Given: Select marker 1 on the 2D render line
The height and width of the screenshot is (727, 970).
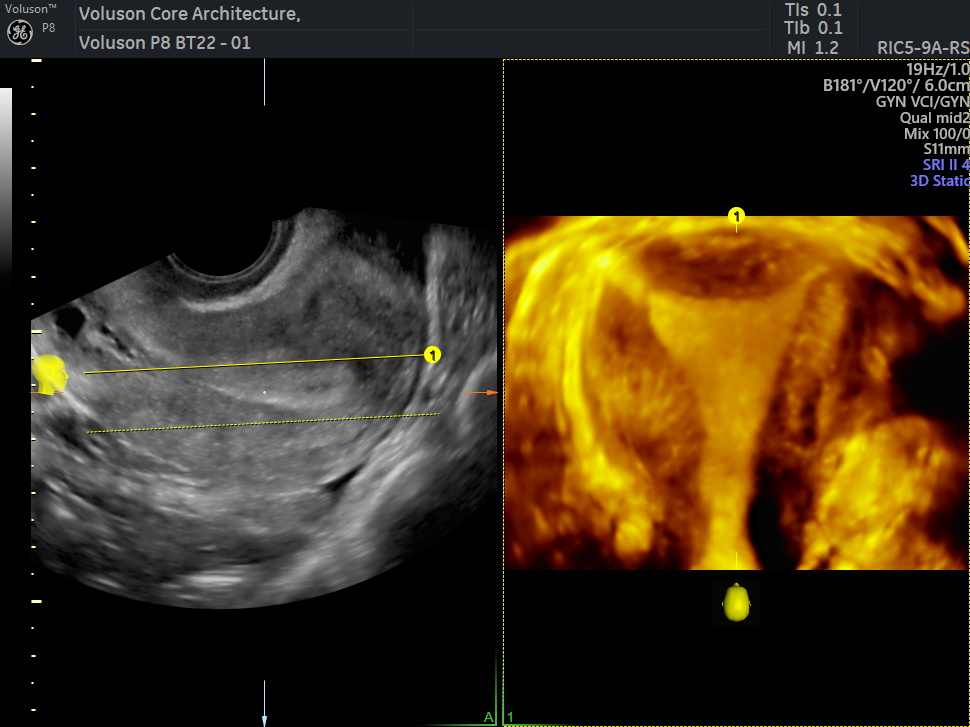Looking at the screenshot, I should (x=432, y=354).
